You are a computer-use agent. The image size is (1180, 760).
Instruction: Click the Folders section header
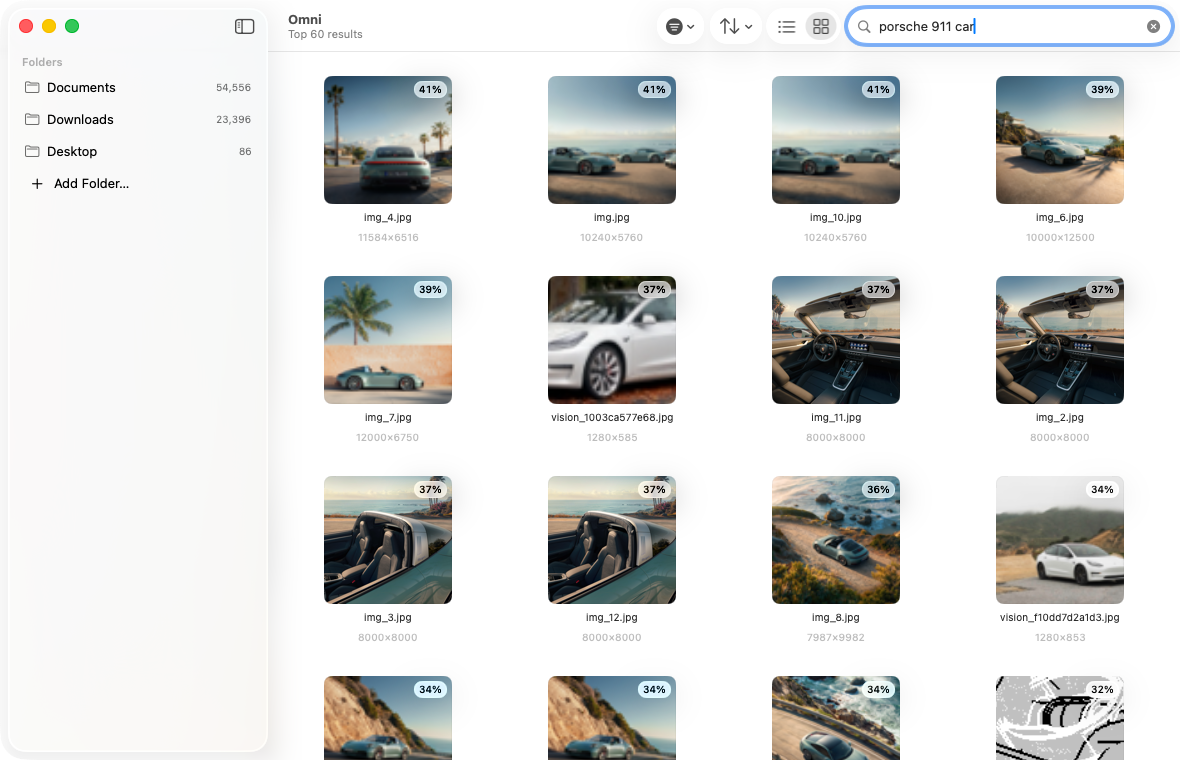42,62
